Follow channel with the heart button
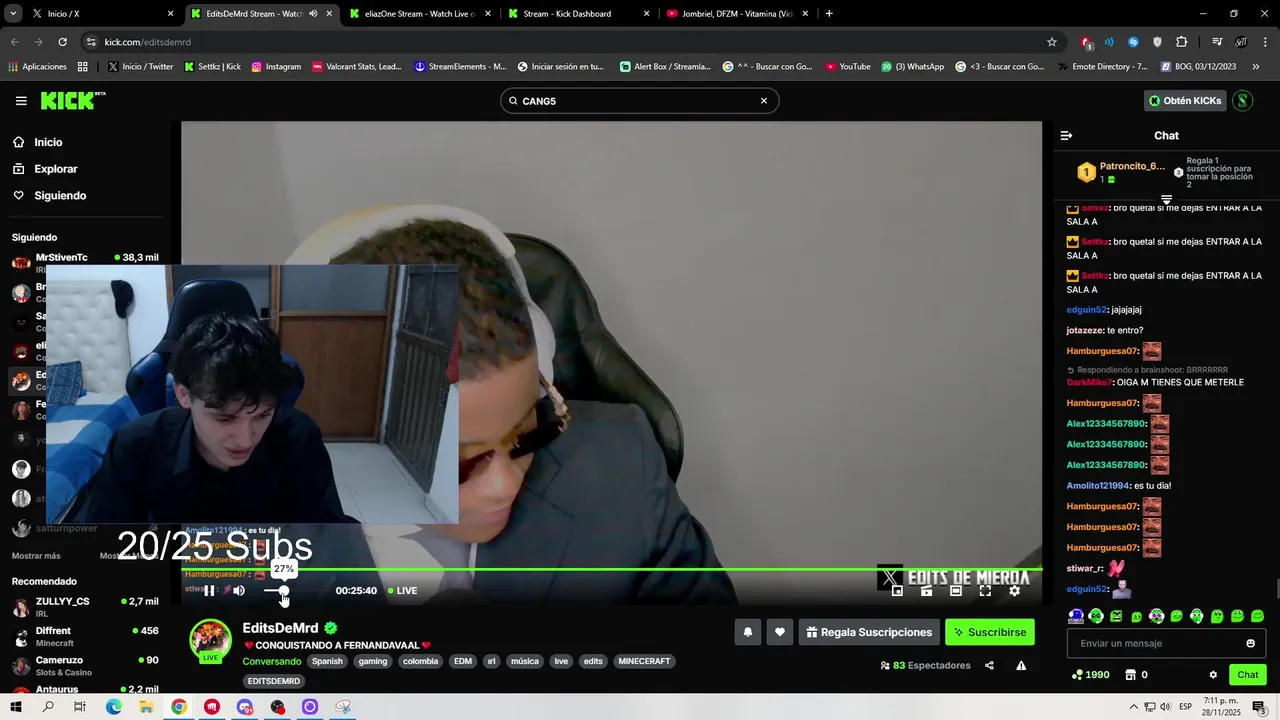This screenshot has width=1280, height=720. (x=780, y=632)
